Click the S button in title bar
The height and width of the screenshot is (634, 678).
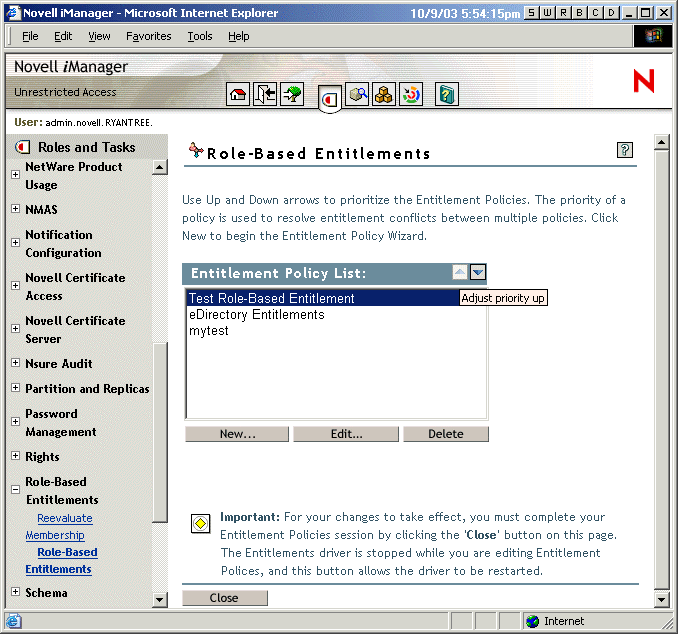click(x=531, y=13)
